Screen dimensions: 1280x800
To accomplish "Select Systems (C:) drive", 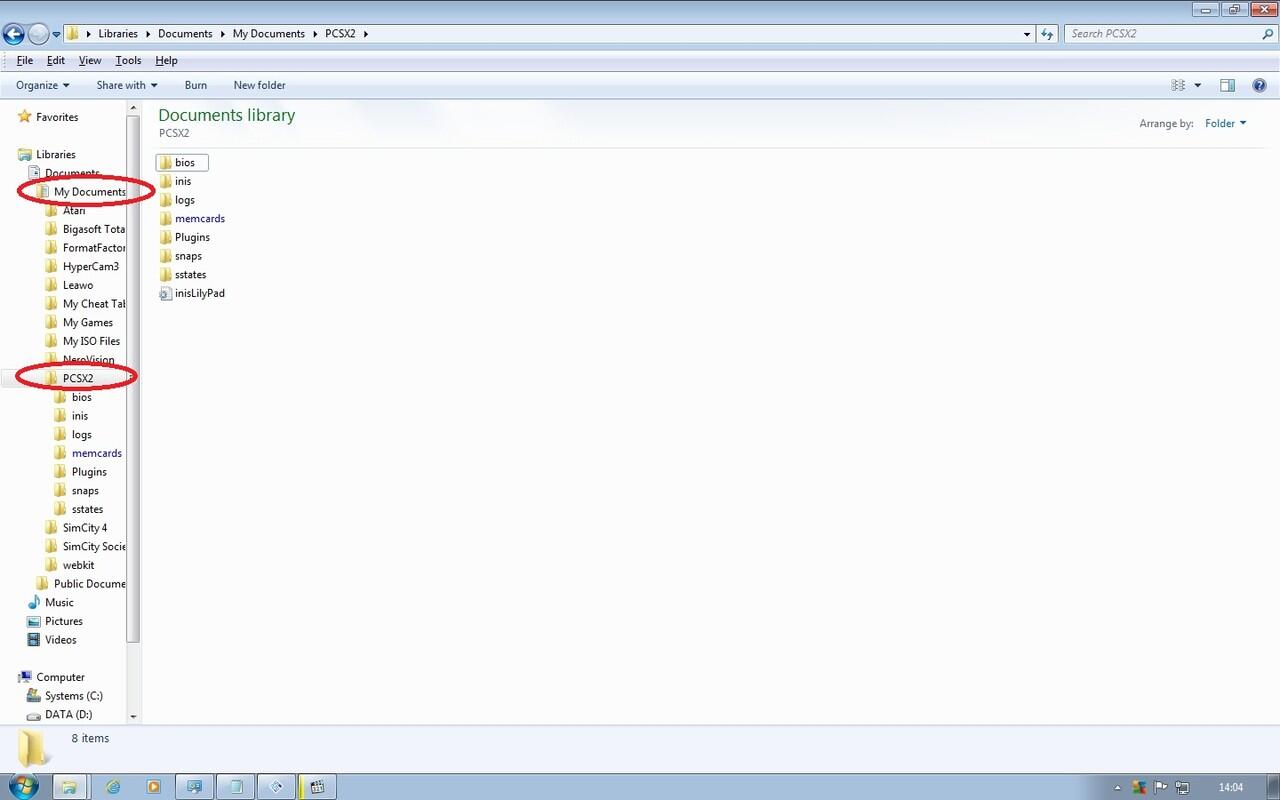I will pos(74,697).
